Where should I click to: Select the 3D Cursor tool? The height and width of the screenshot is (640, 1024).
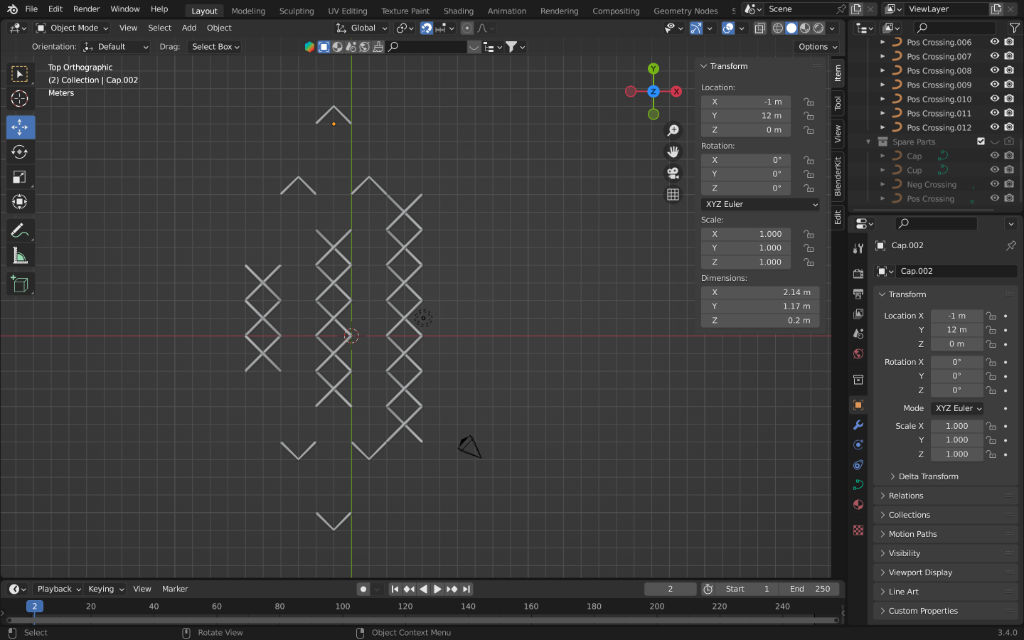[20, 99]
